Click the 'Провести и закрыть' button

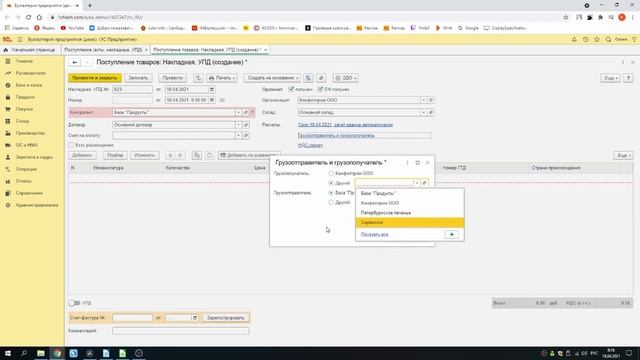[x=95, y=78]
